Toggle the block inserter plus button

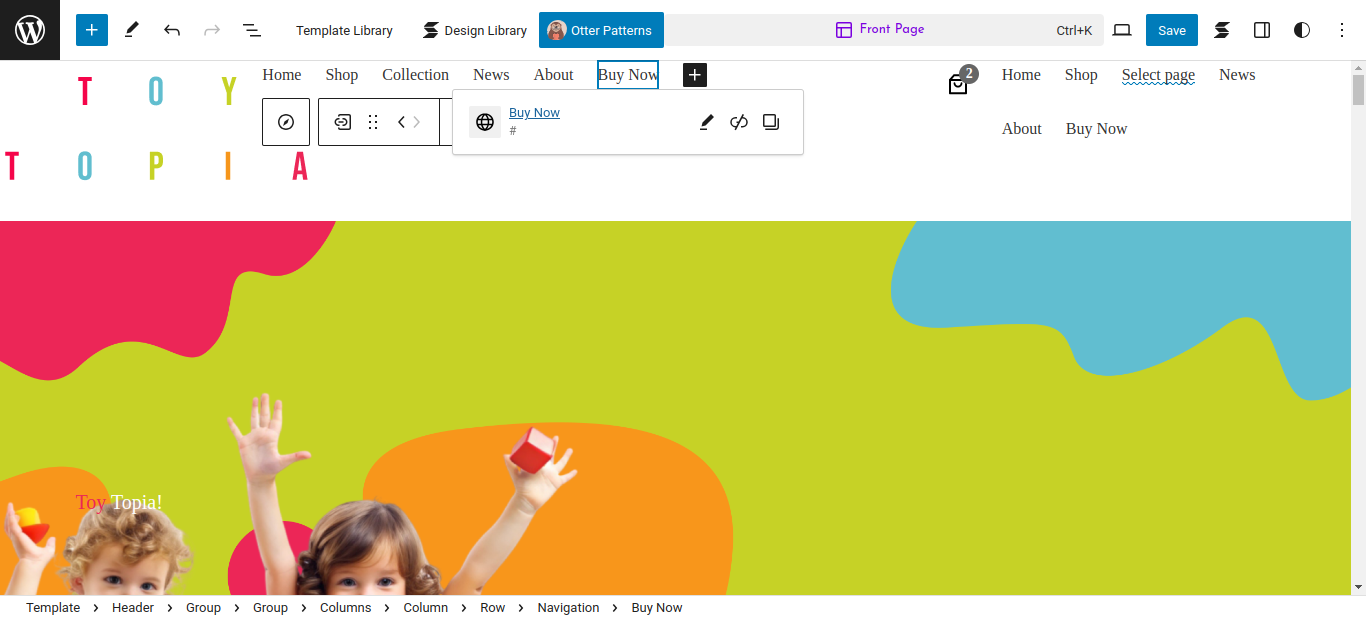[x=92, y=30]
